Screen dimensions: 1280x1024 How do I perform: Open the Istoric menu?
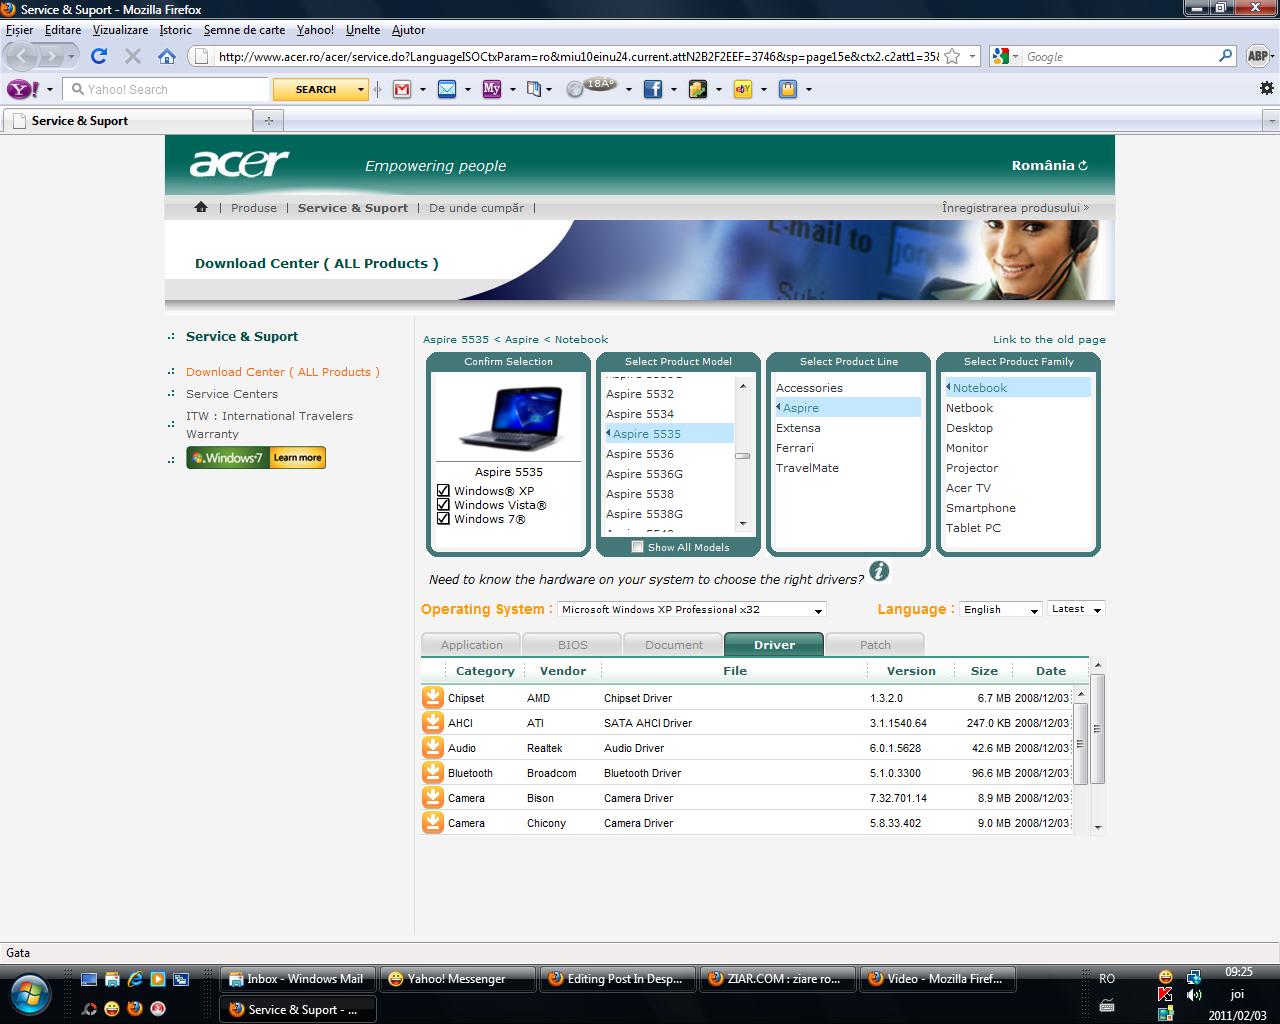click(176, 30)
